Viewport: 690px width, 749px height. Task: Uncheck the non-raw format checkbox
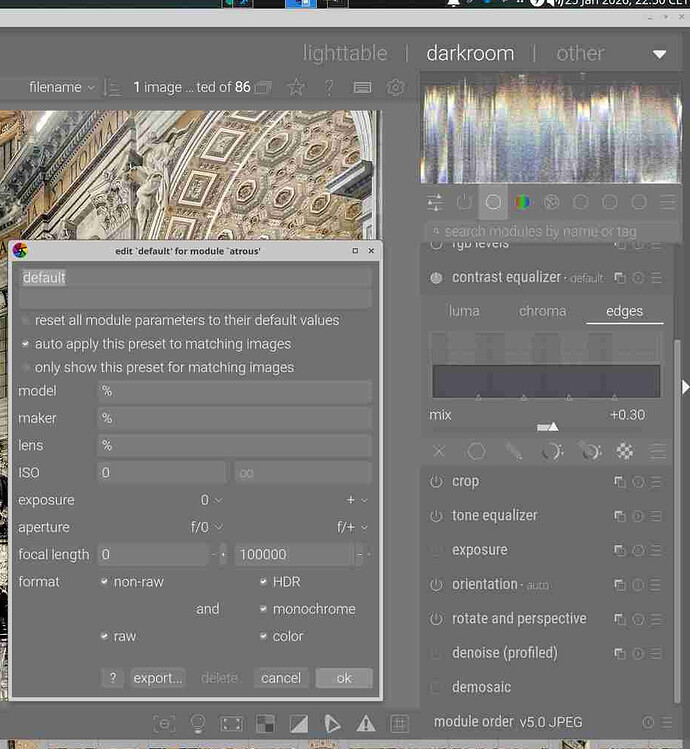(104, 582)
